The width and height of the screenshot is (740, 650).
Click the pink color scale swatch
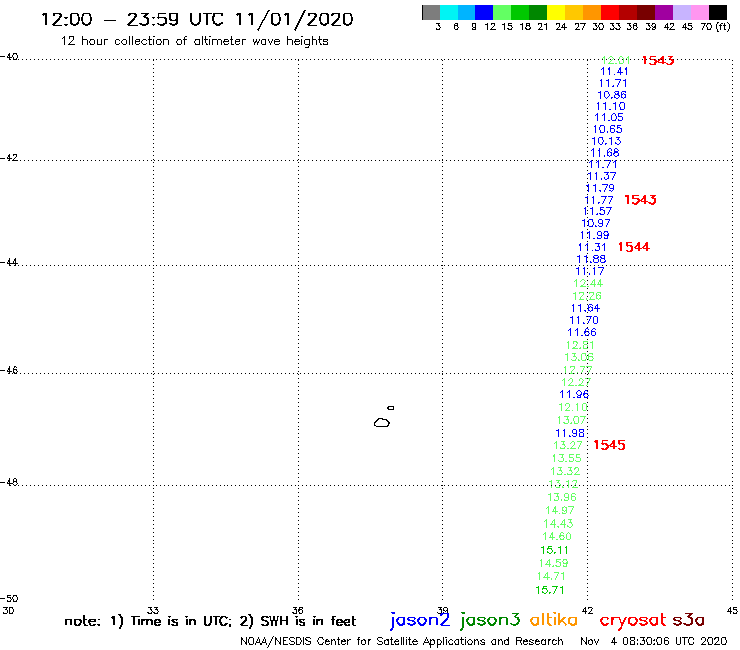click(699, 12)
